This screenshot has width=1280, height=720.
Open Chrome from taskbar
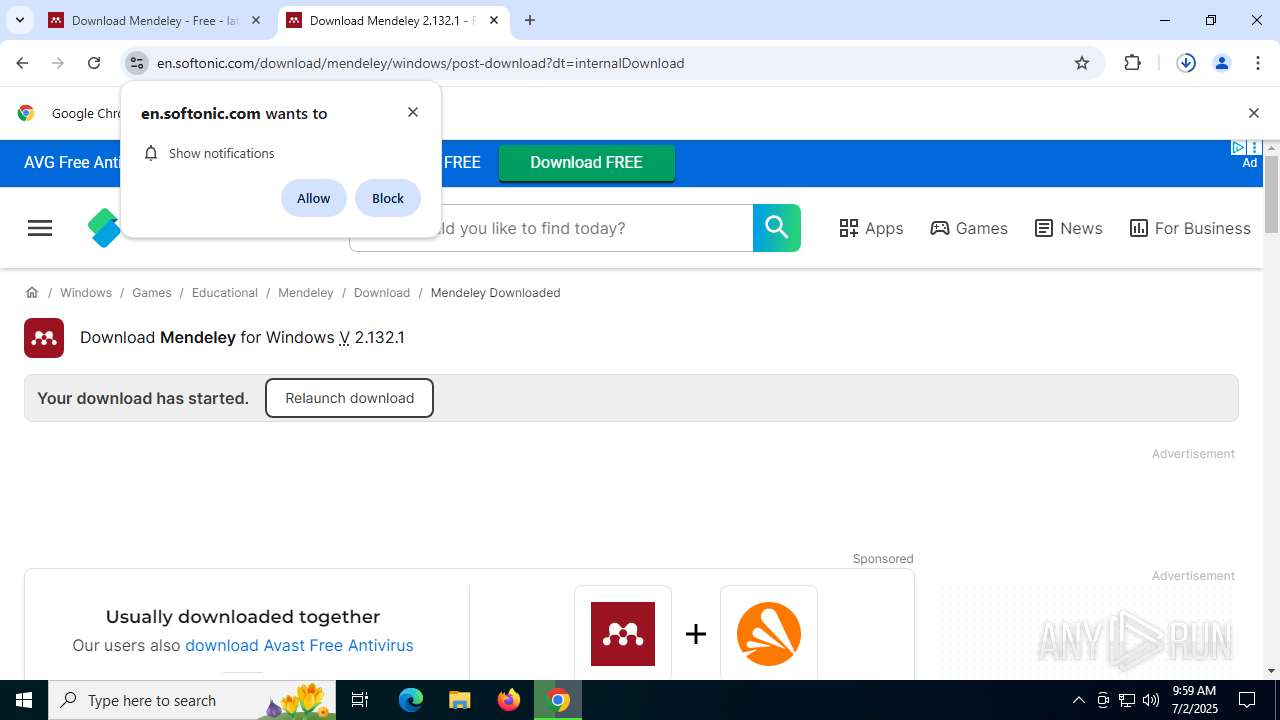point(559,700)
